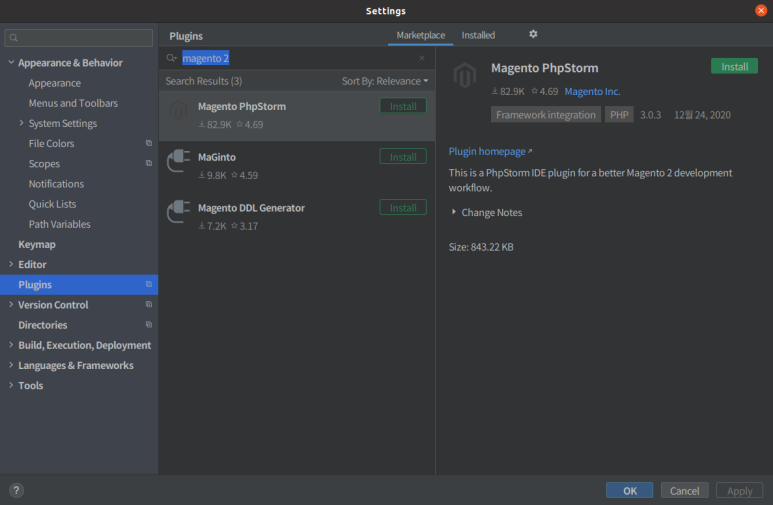Select the Magento DDL Generator plug icon

click(x=178, y=212)
